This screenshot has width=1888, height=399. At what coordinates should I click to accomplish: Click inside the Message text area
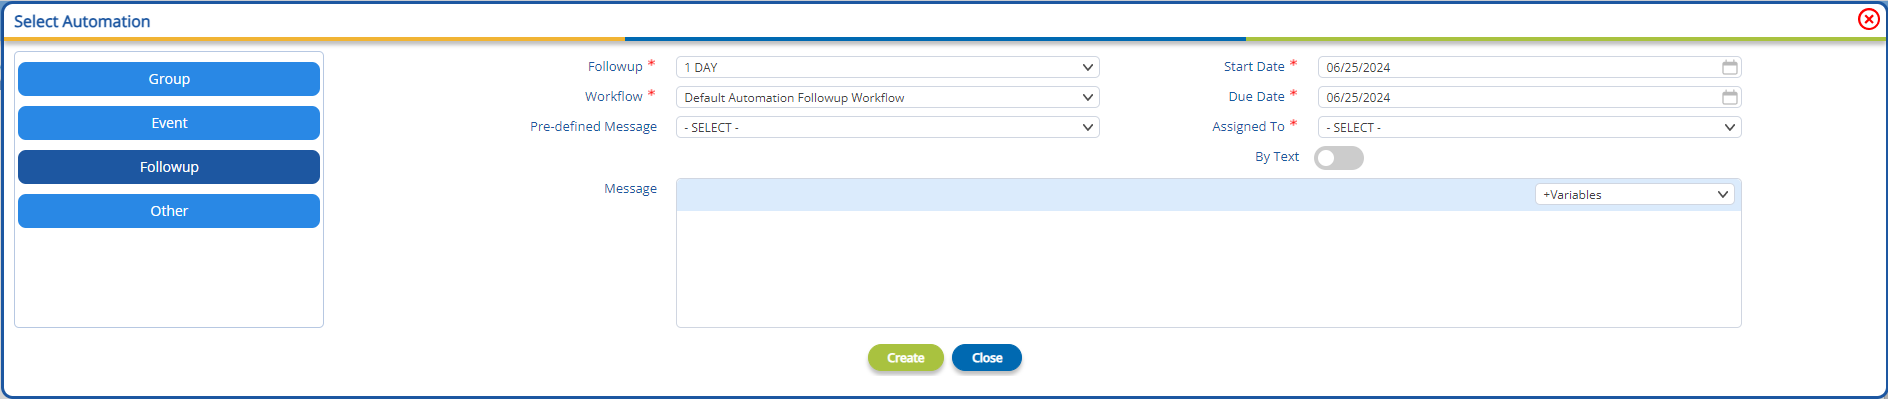point(1208,268)
